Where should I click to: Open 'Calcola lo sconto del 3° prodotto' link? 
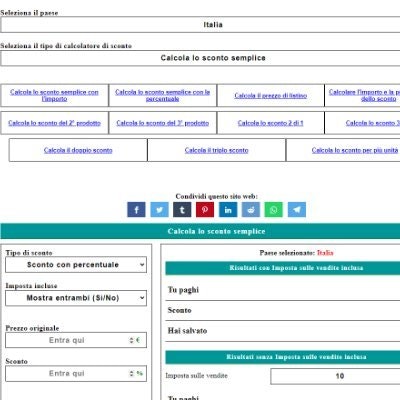click(x=163, y=123)
